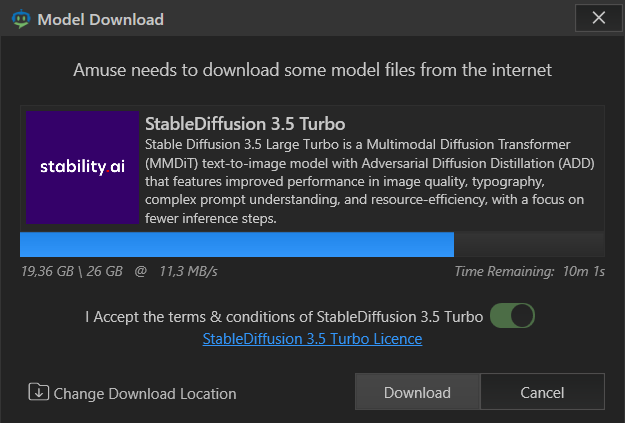Click the 'I Accept the terms' label text
Viewport: 625px width, 423px height.
(x=284, y=317)
